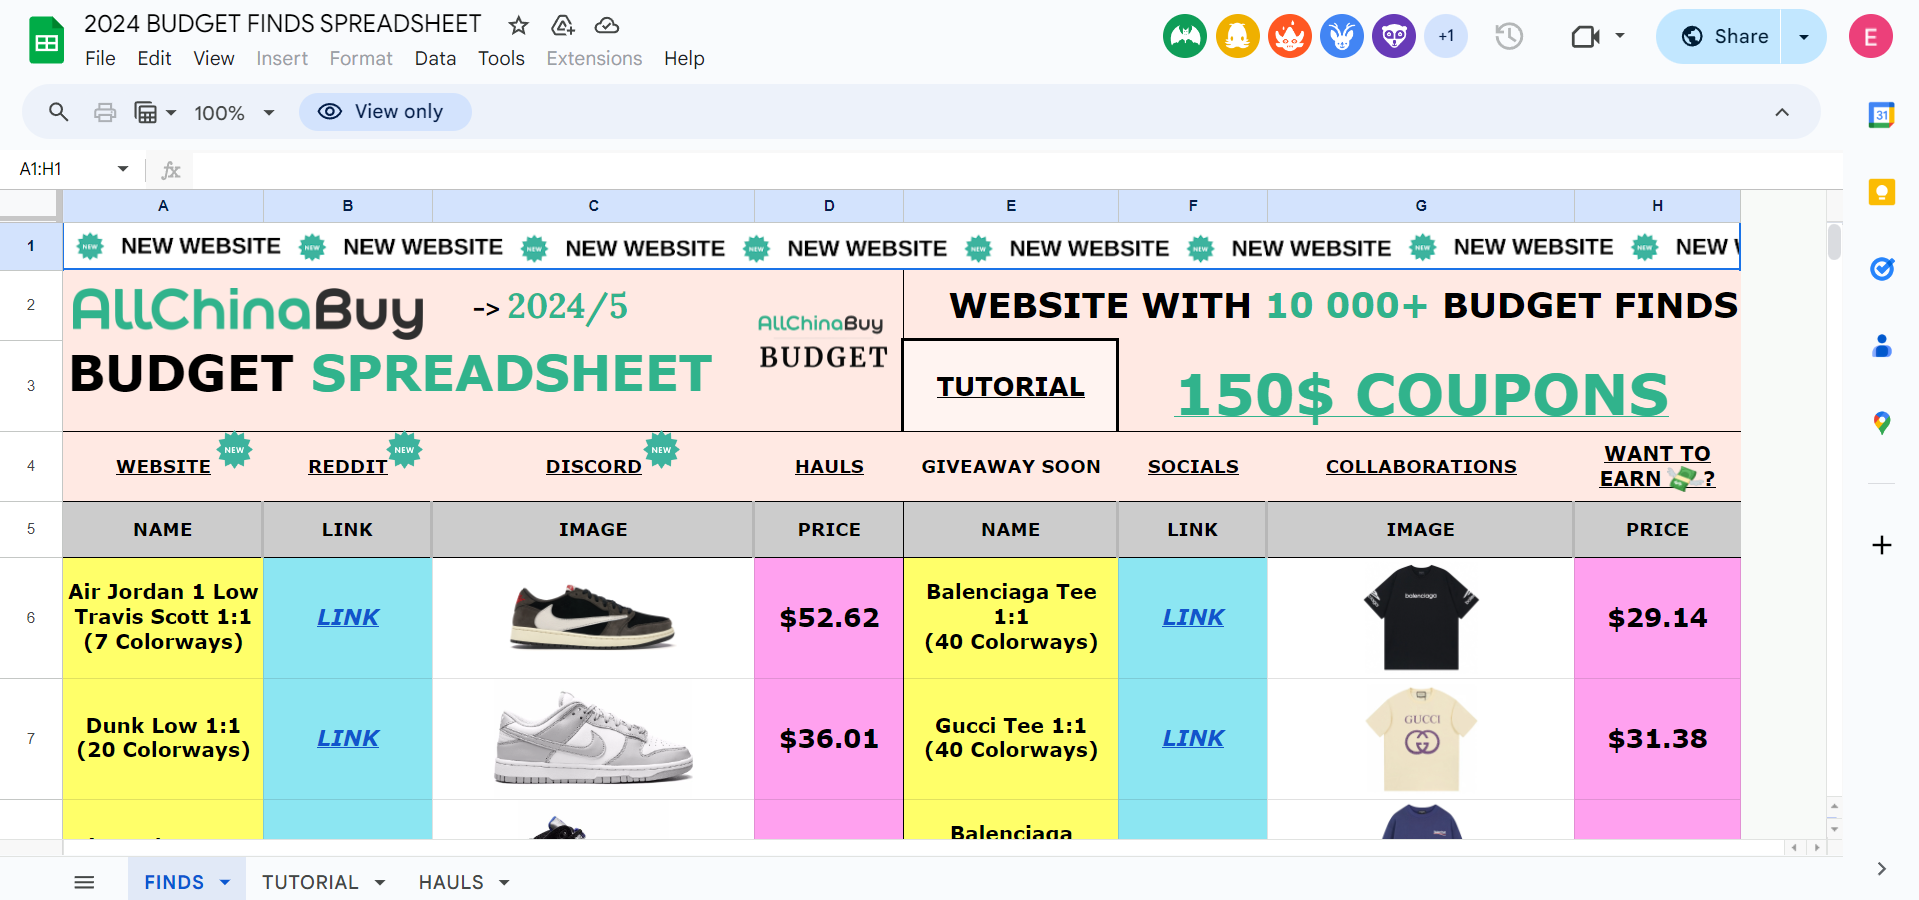Open FINDS sheet tab menu arrow
The width and height of the screenshot is (1919, 900).
(x=225, y=882)
